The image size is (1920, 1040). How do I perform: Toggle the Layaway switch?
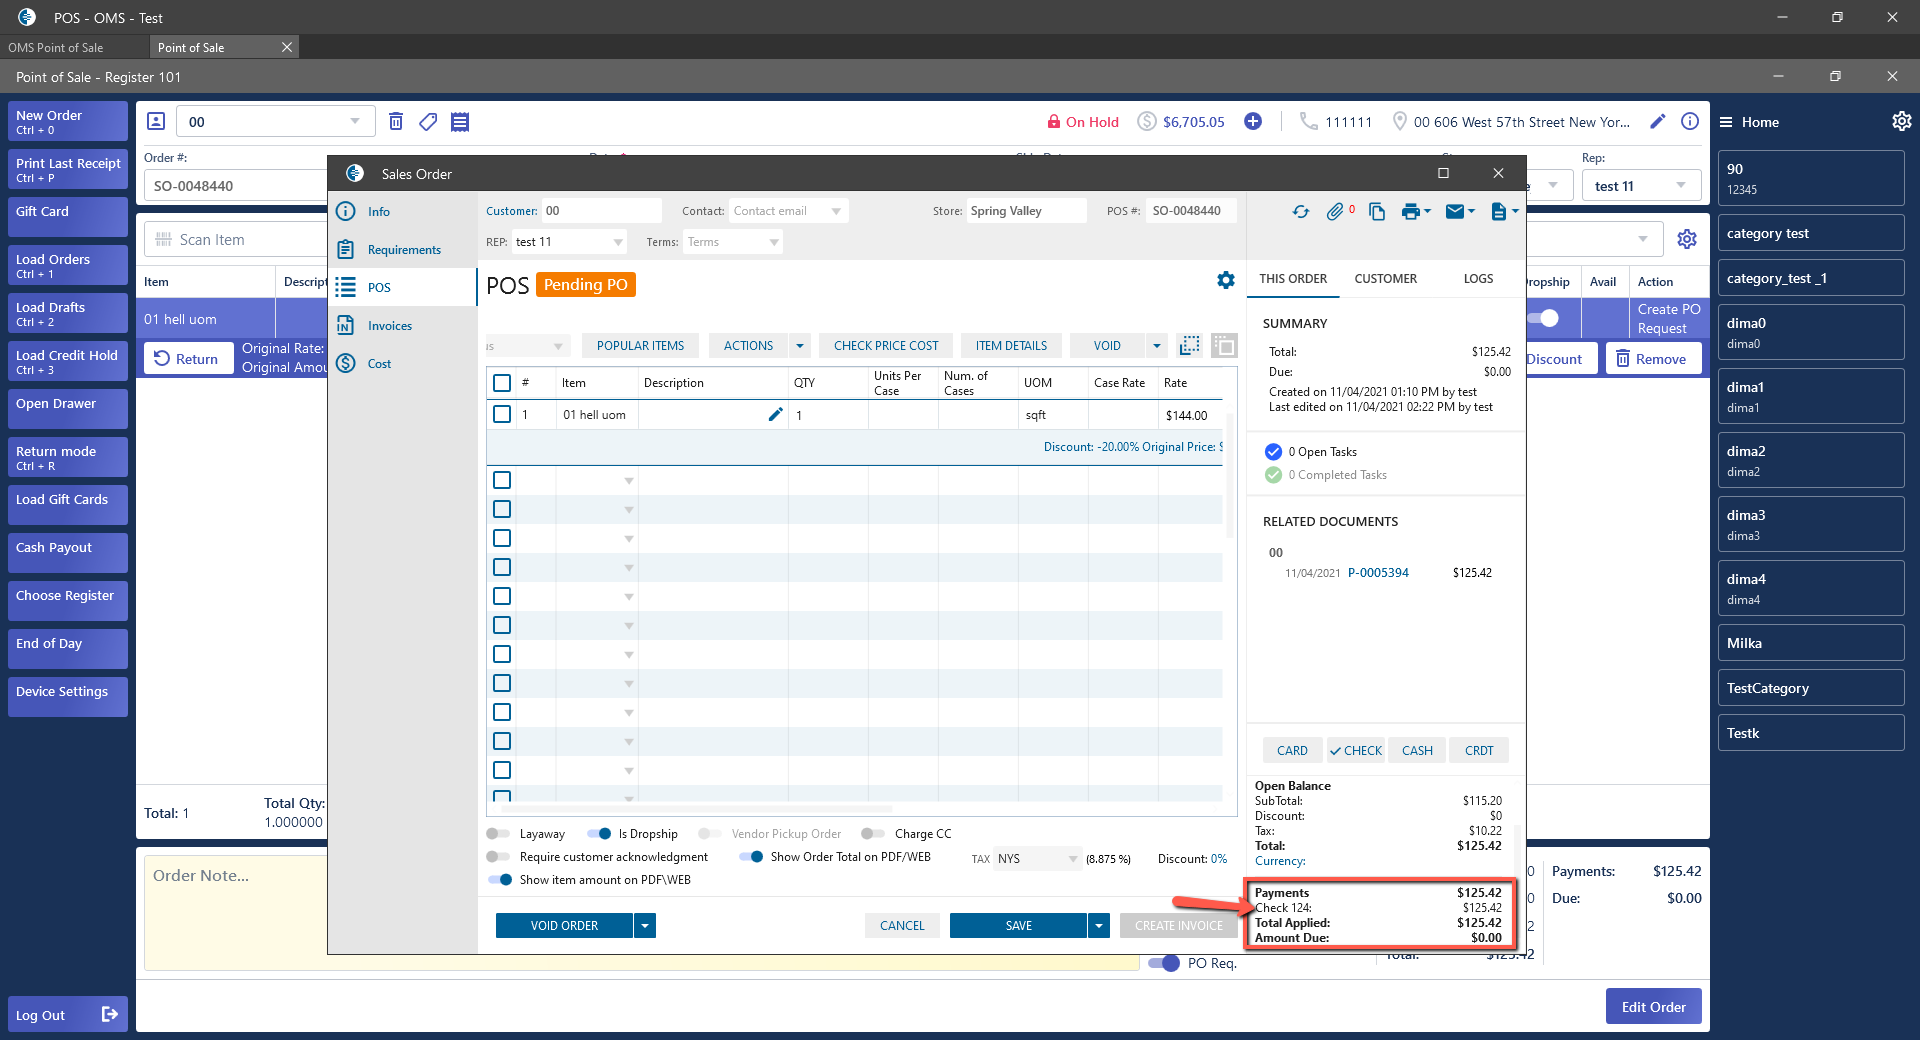click(498, 834)
